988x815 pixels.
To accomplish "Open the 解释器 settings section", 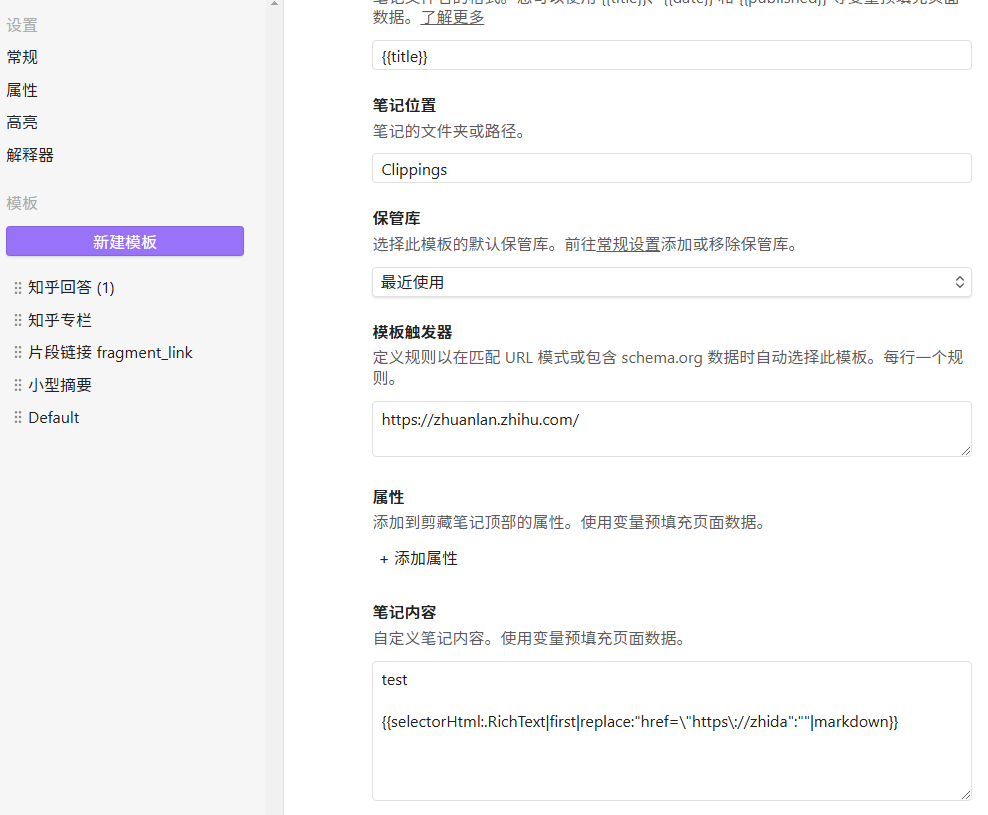I will tap(30, 155).
